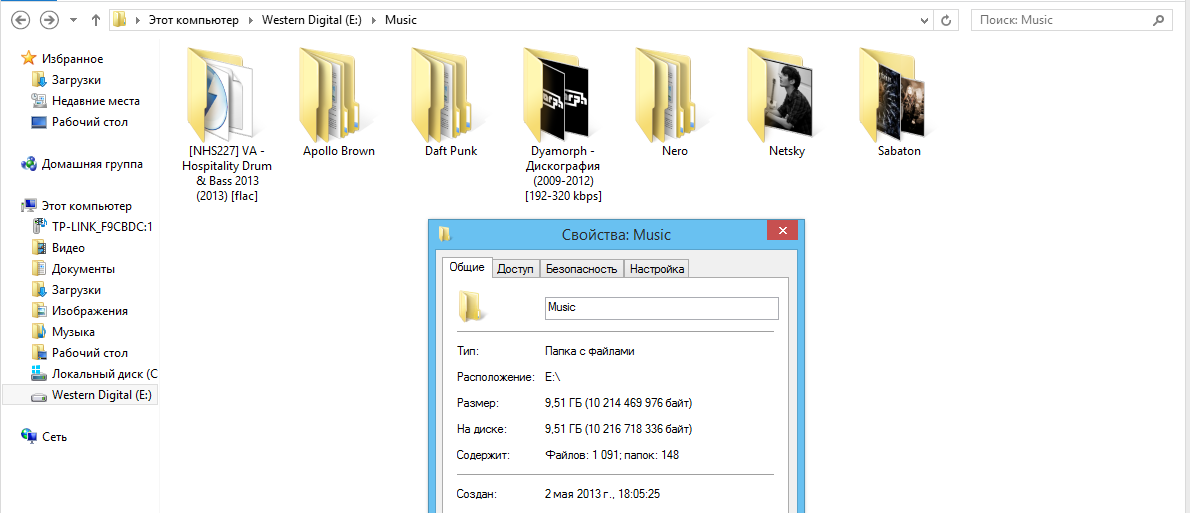Open the 'Изображения' folder in sidebar
This screenshot has height=513, width=1190.
[x=80, y=310]
